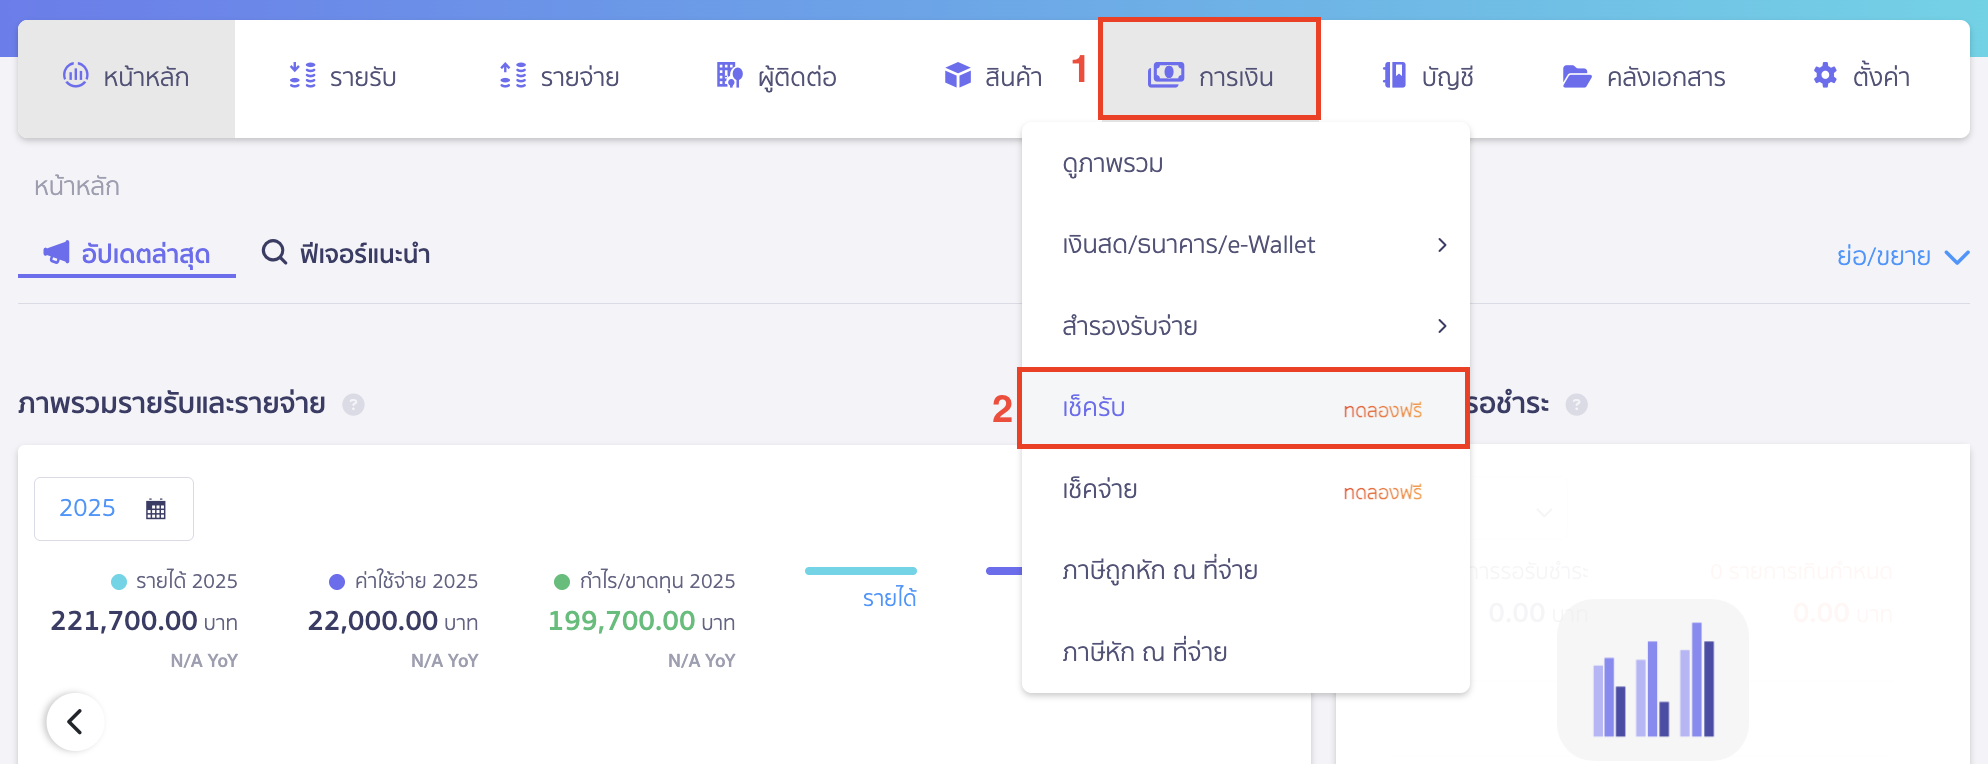Click the left carousel arrow button

[75, 721]
